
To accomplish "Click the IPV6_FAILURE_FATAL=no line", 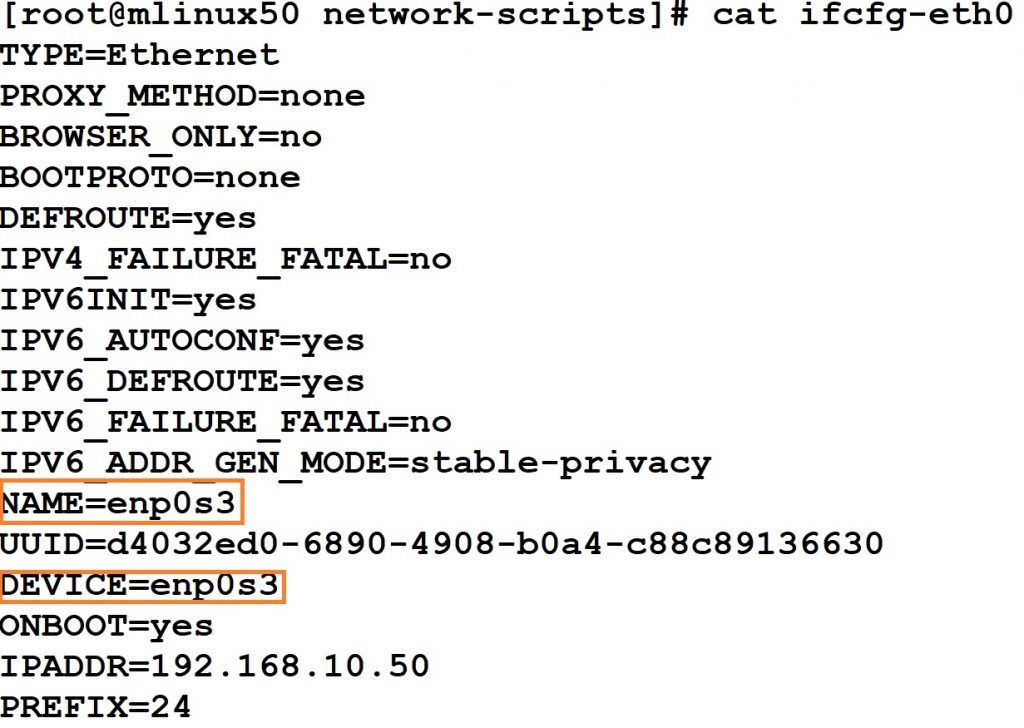I will [x=225, y=423].
